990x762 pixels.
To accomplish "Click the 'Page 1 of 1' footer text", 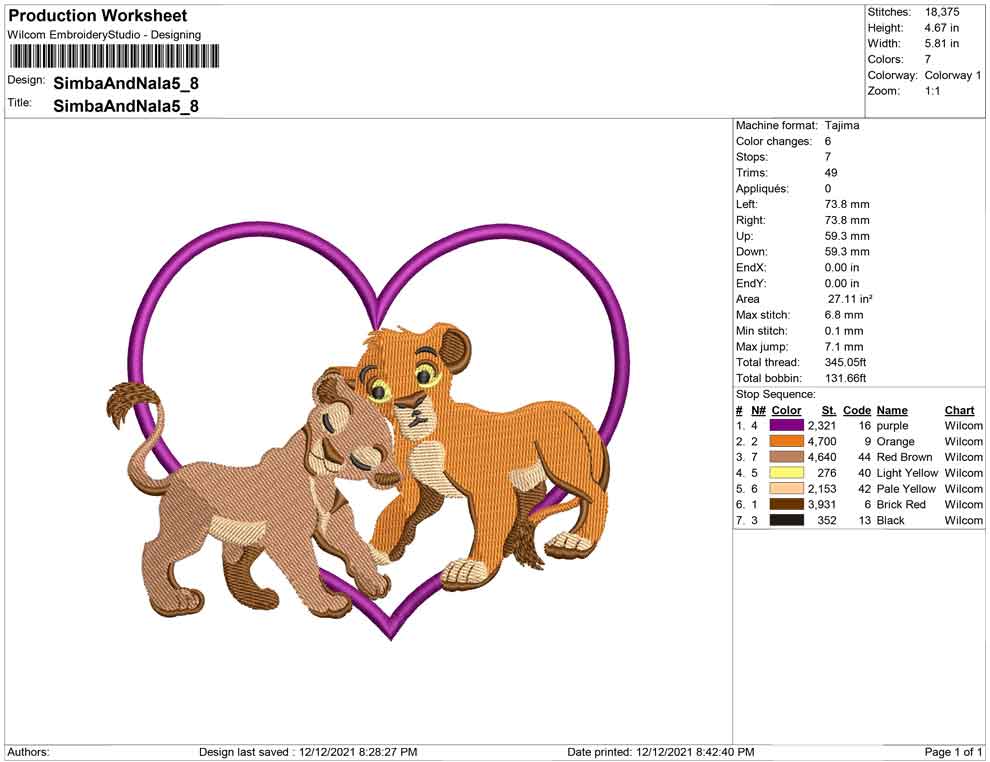I will [953, 752].
